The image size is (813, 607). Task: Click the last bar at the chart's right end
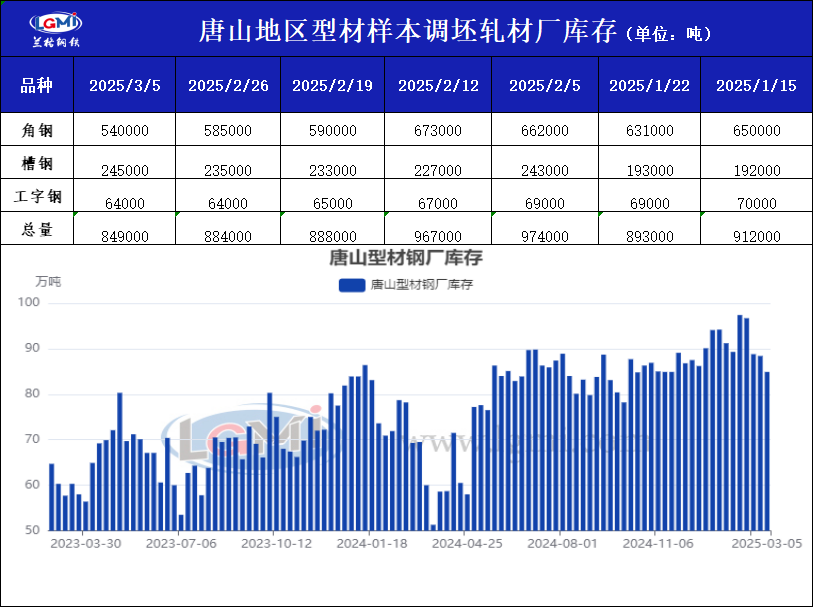pos(767,451)
